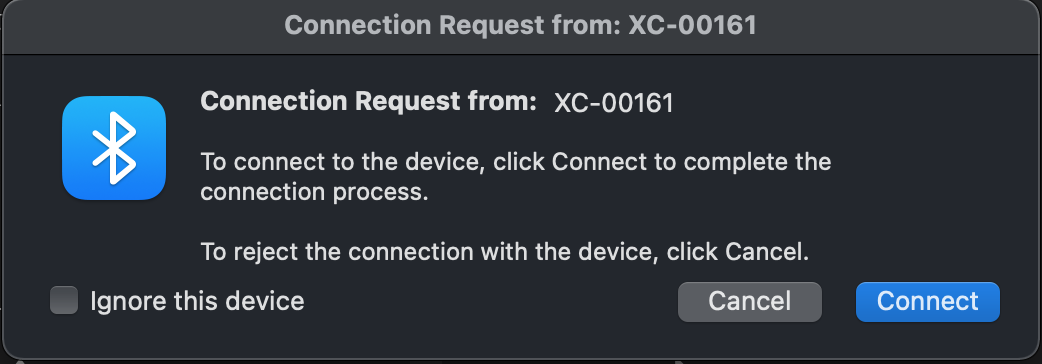Image resolution: width=1042 pixels, height=364 pixels.
Task: Click the word "Connect" in the instruction sentence
Action: tap(599, 161)
